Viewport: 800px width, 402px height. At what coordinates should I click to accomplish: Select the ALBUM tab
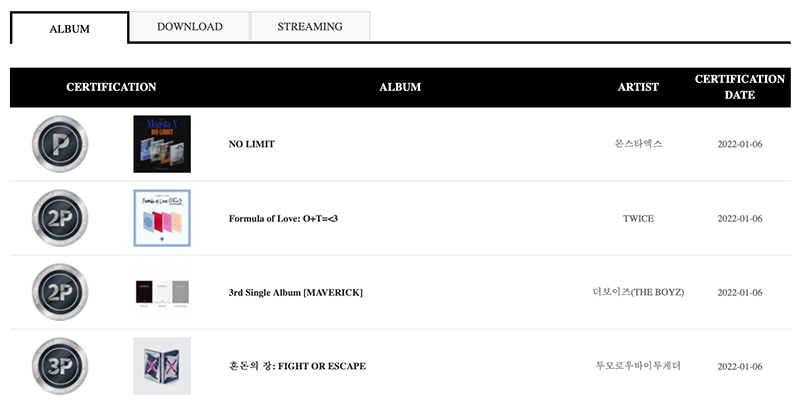pyautogui.click(x=69, y=29)
